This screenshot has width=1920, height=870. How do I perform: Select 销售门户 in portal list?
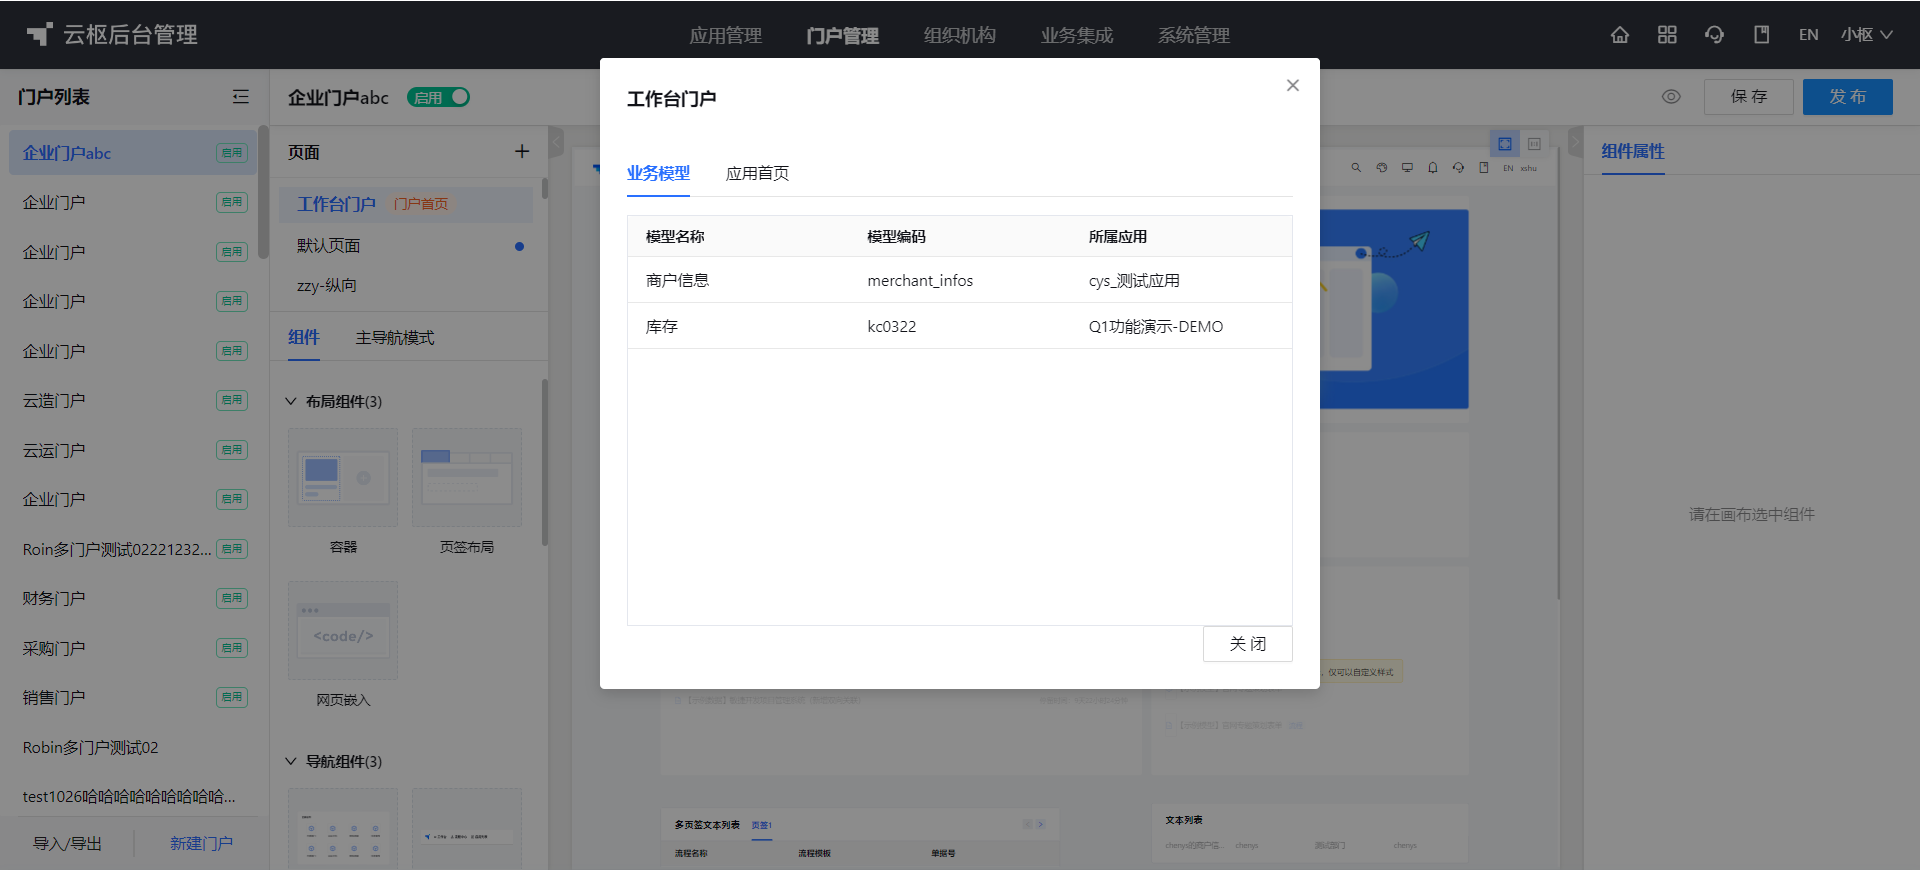(133, 697)
